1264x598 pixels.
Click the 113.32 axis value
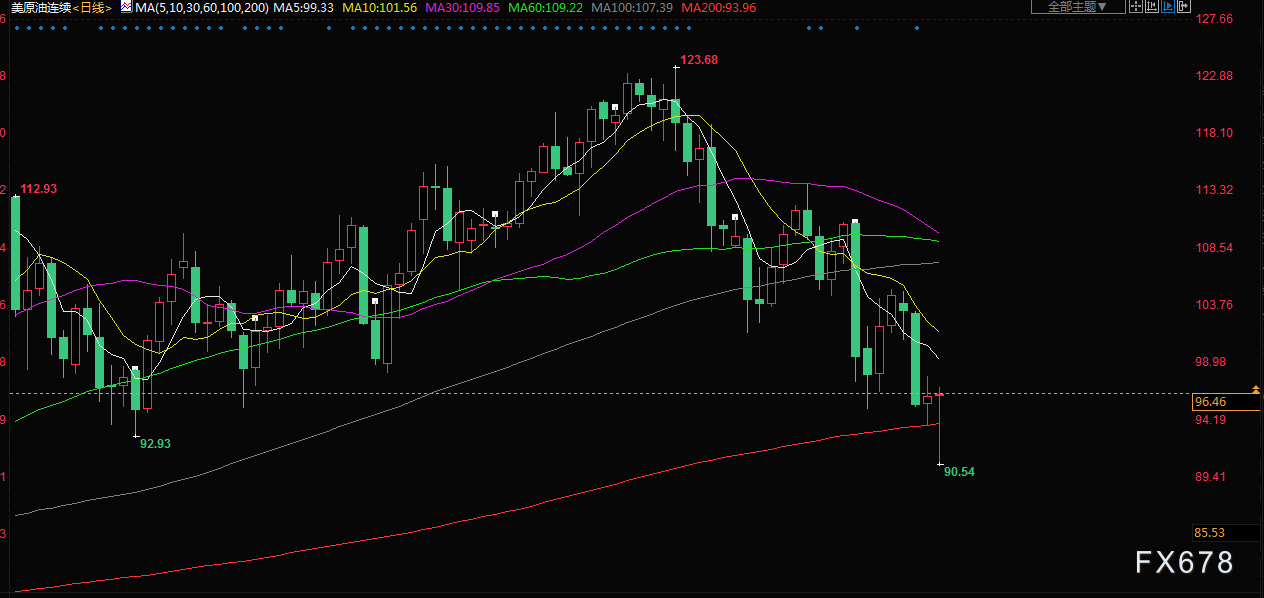1214,190
